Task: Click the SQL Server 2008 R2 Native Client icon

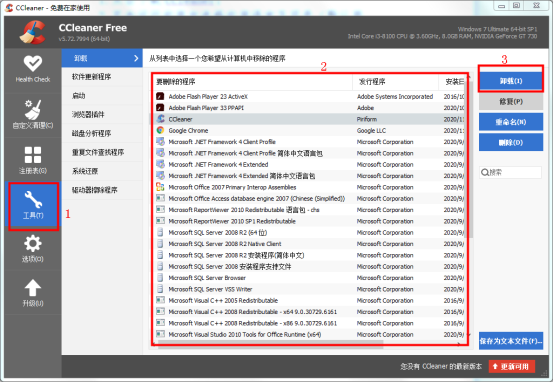Action: tap(160, 244)
